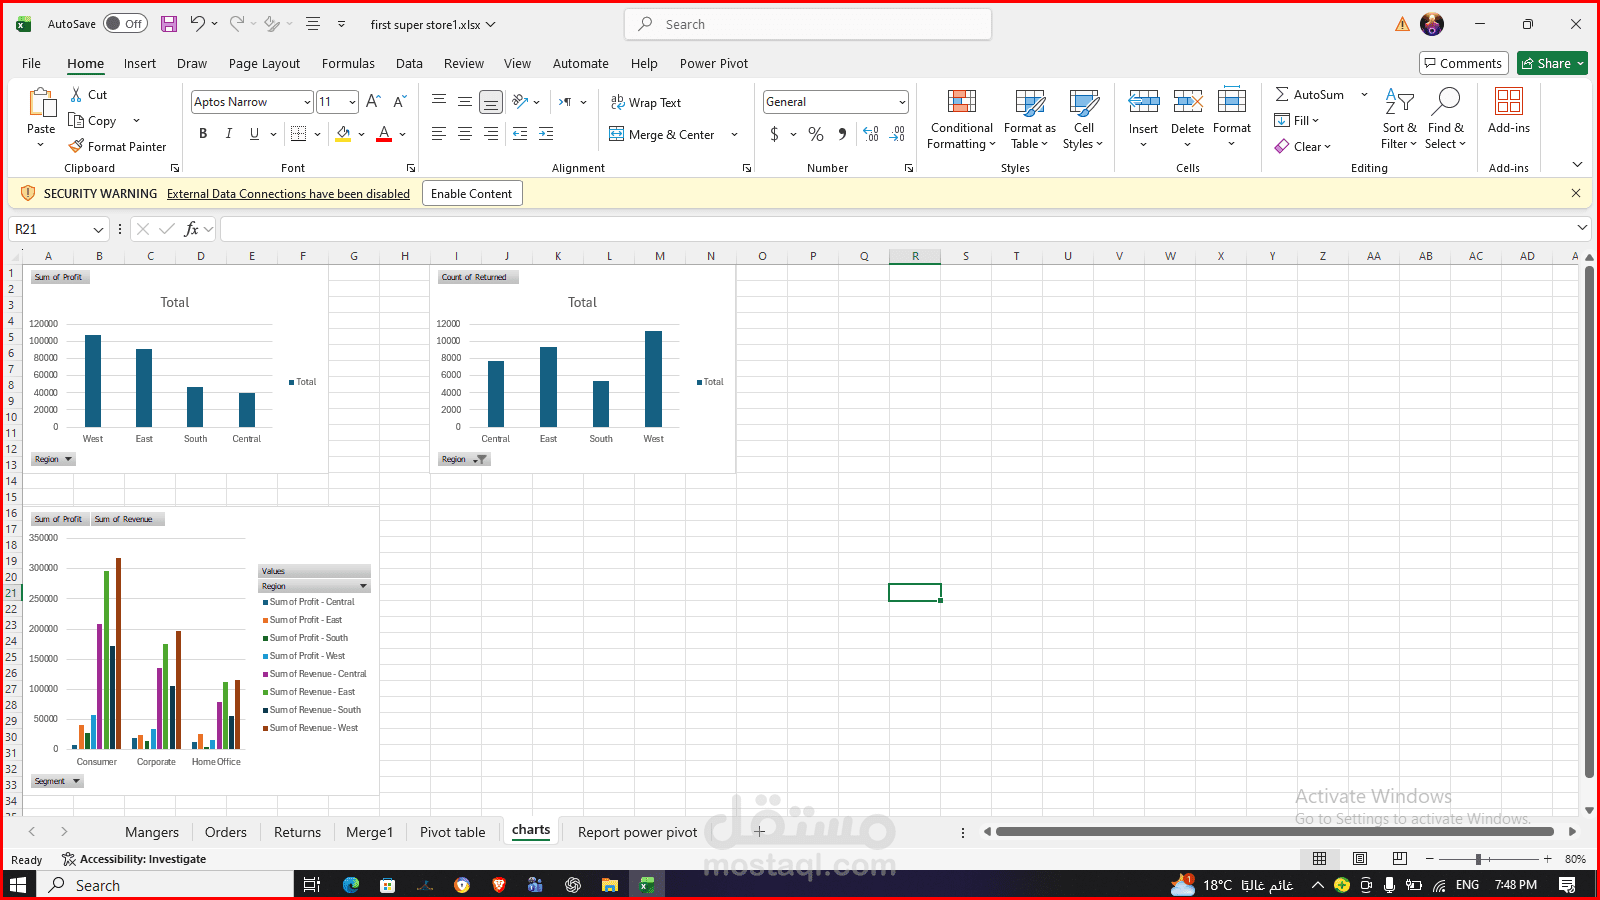This screenshot has width=1600, height=900.
Task: Select the AutoSum function
Action: [1311, 94]
